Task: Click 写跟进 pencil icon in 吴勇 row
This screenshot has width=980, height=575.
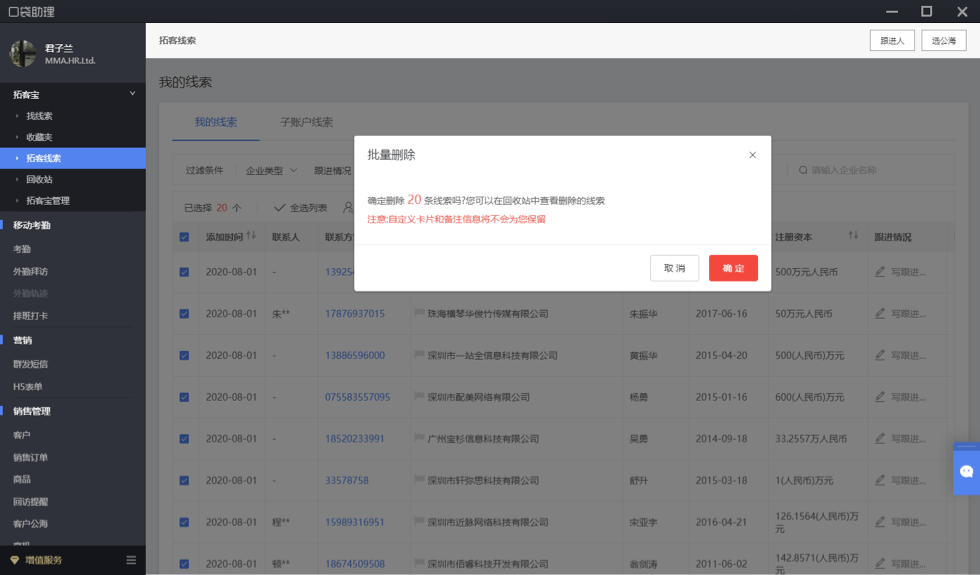Action: click(880, 438)
